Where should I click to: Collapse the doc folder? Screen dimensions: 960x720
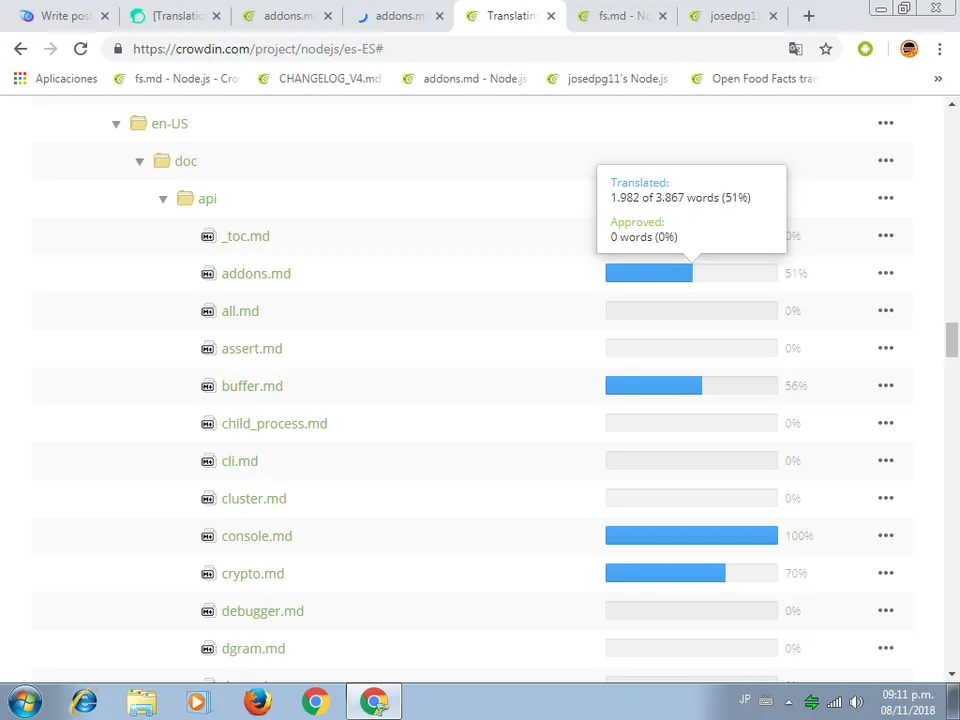[140, 162]
